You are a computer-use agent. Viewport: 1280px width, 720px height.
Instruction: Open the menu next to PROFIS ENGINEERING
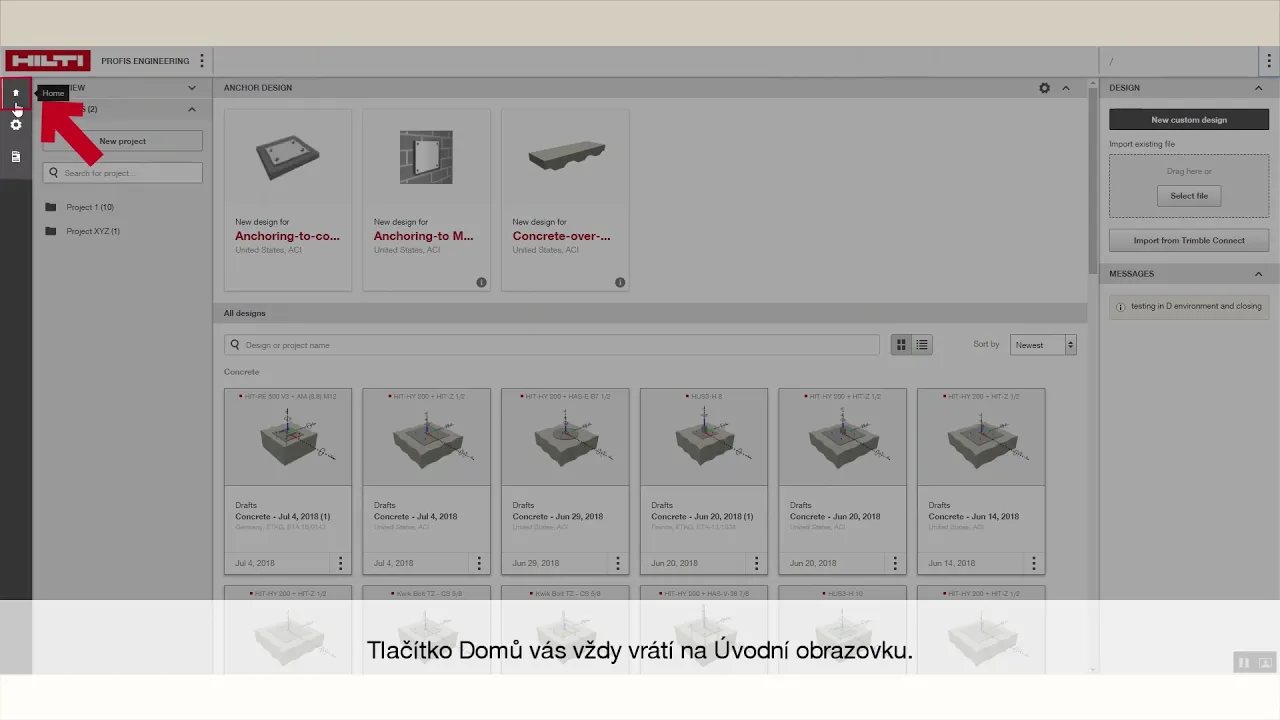202,61
